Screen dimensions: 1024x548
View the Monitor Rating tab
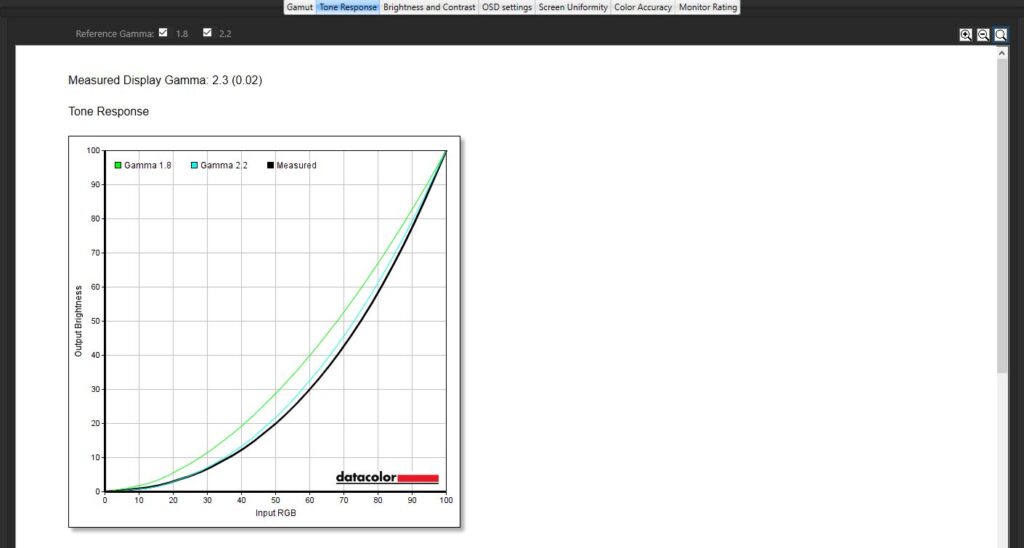(x=708, y=7)
